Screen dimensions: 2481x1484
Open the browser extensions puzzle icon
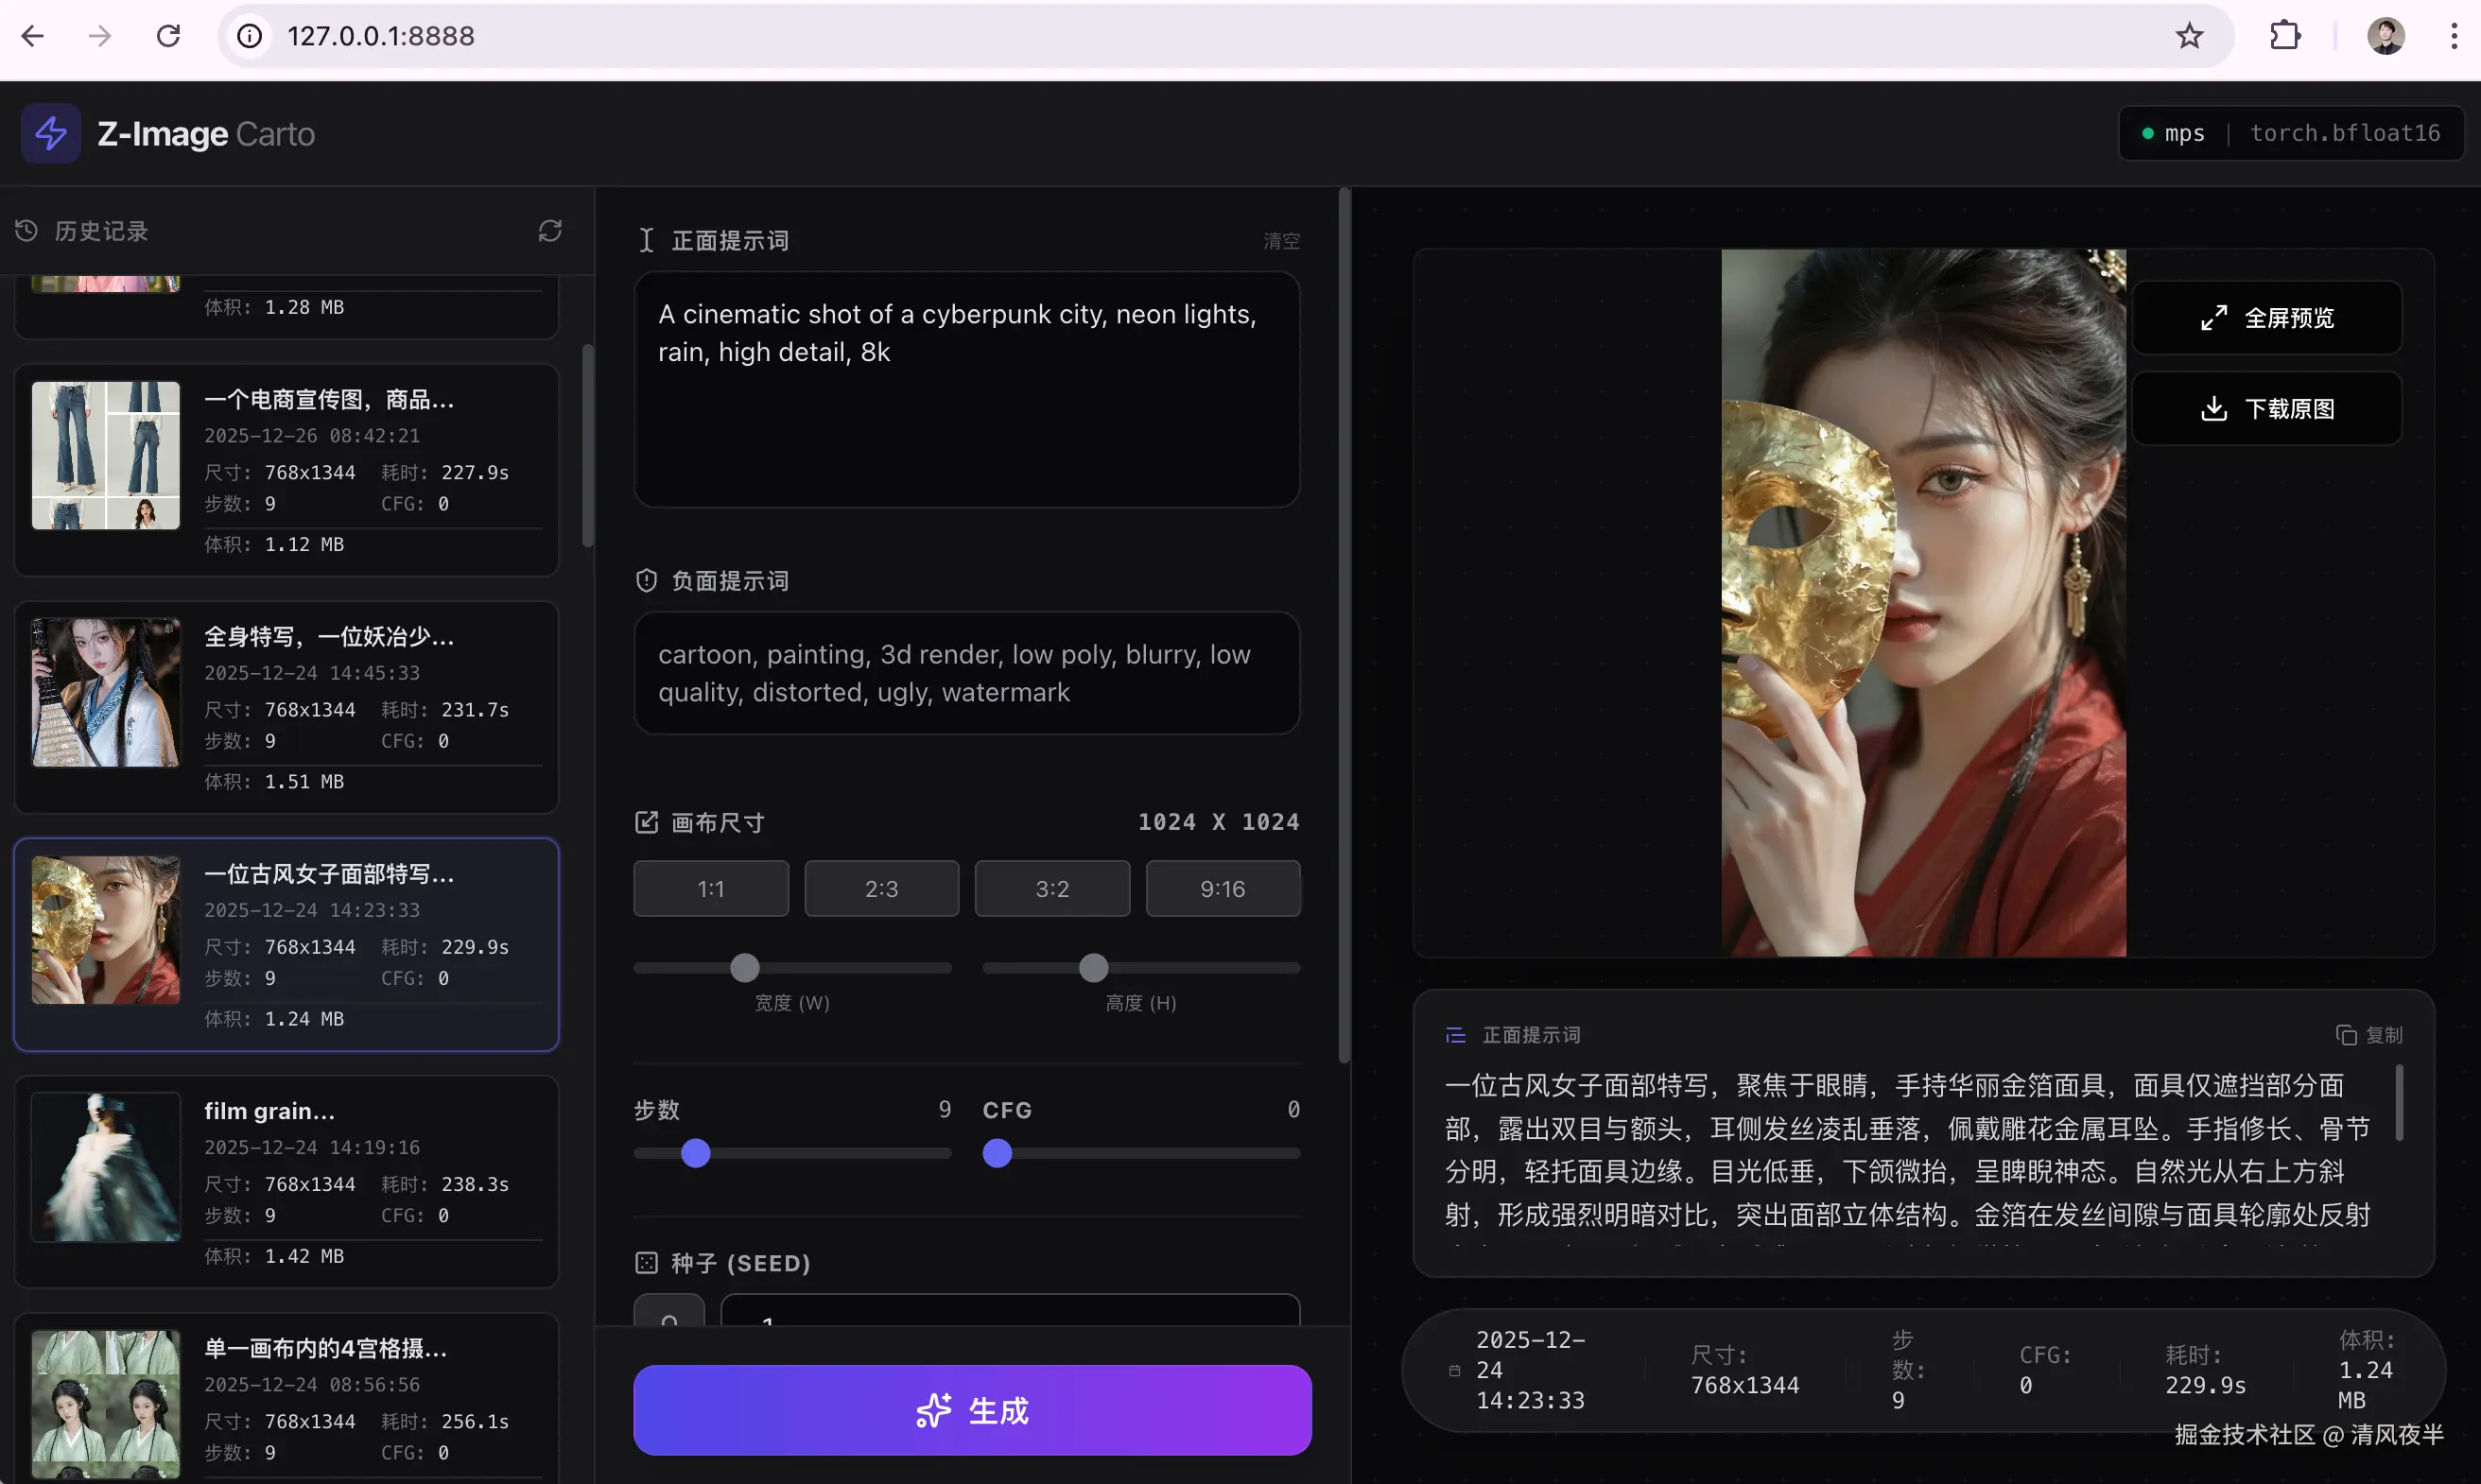click(x=2285, y=37)
